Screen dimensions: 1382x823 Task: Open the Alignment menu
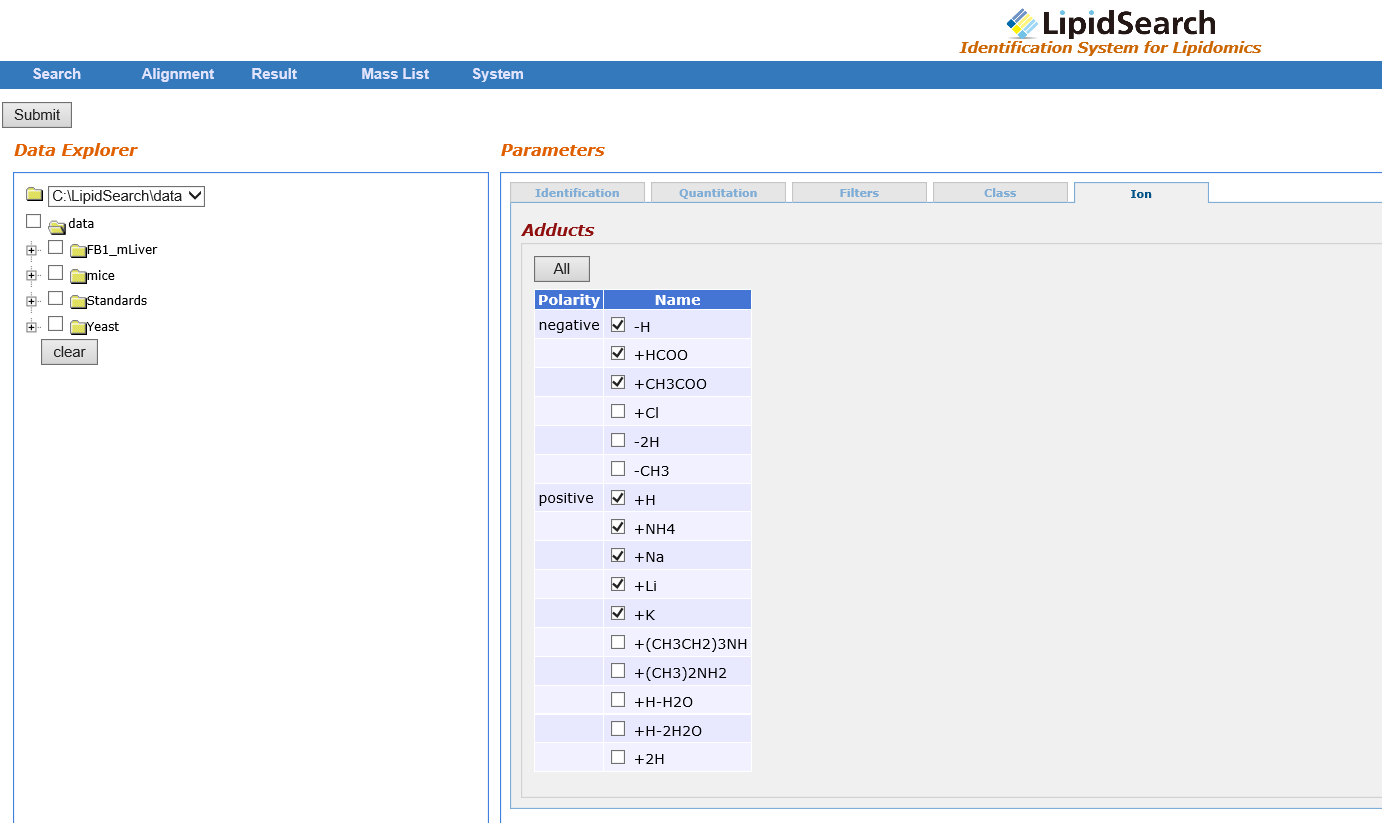178,74
